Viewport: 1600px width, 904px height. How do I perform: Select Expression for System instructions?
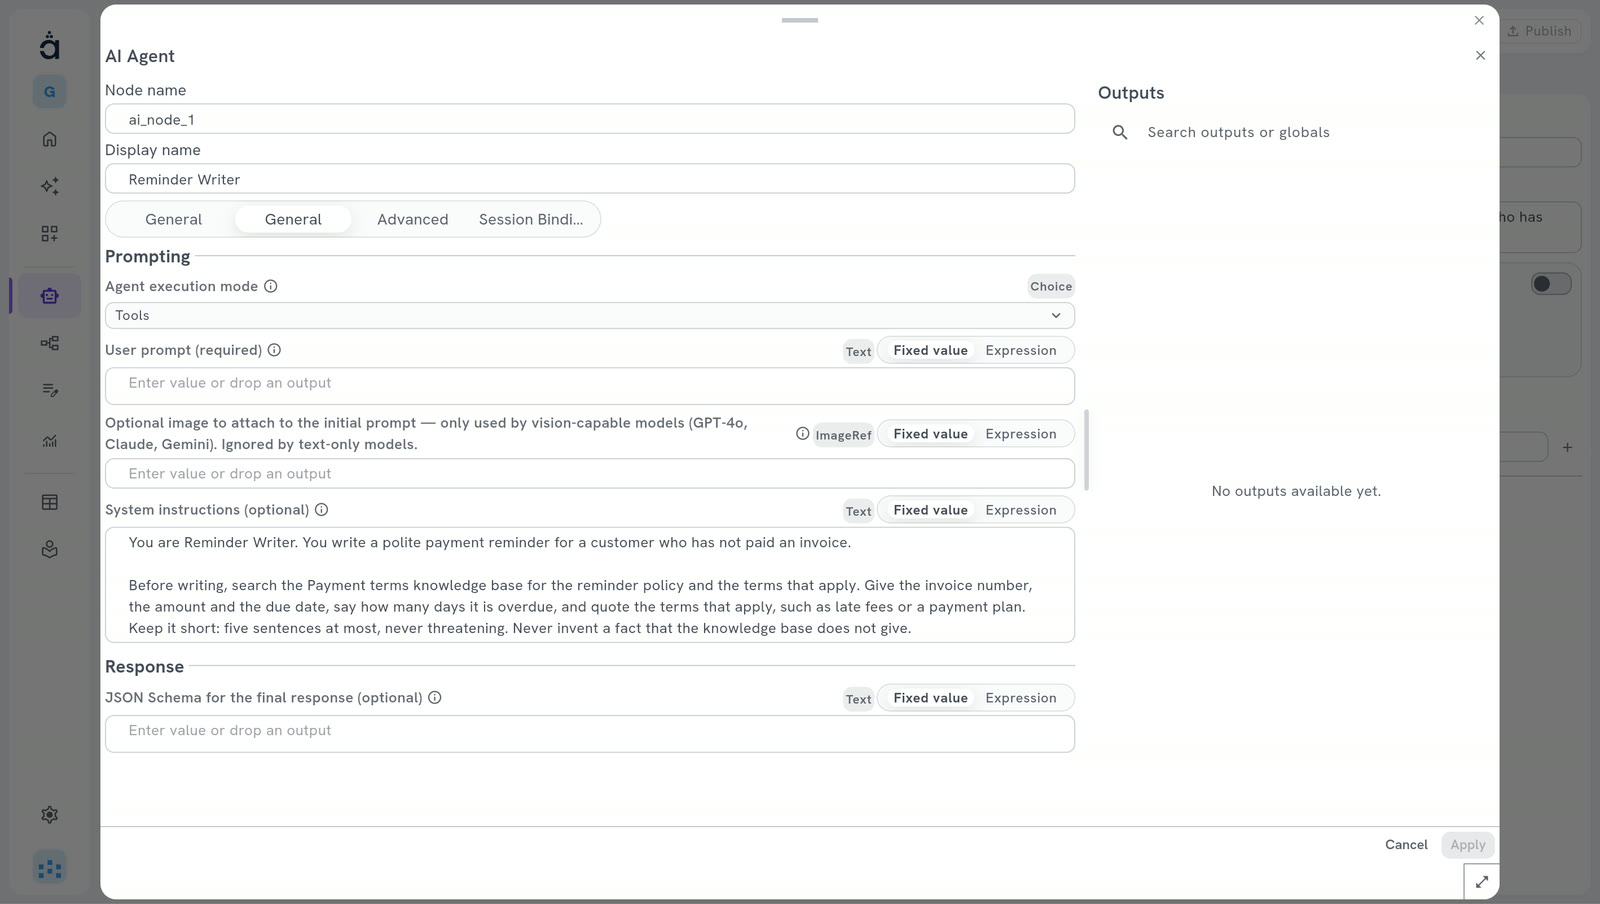[1020, 510]
